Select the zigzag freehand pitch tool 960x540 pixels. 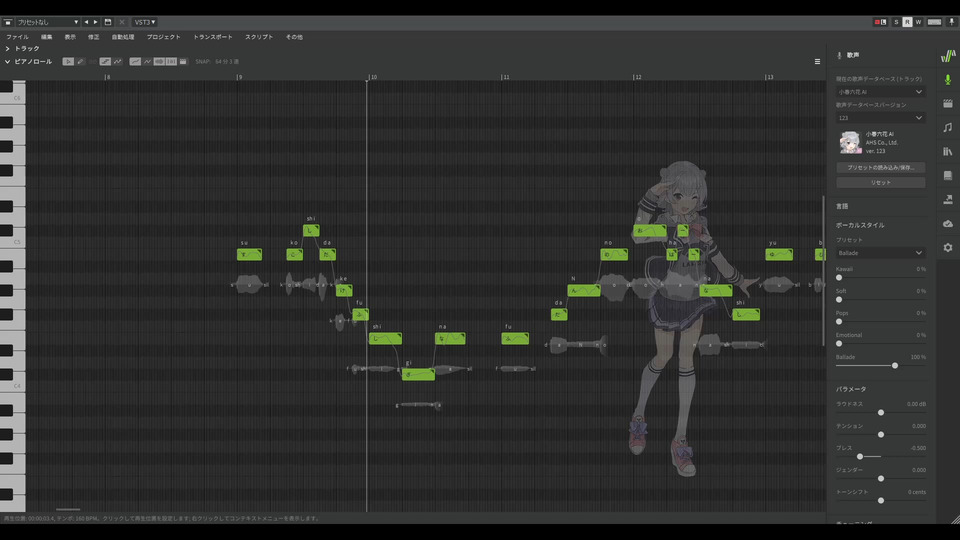click(x=118, y=61)
